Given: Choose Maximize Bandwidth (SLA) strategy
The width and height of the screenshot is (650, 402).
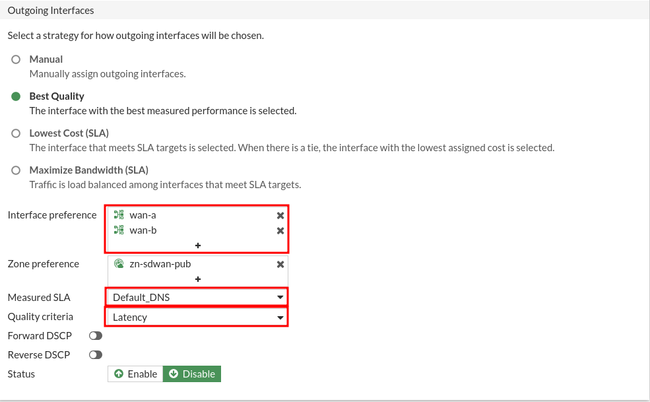Looking at the screenshot, I should (x=16, y=170).
